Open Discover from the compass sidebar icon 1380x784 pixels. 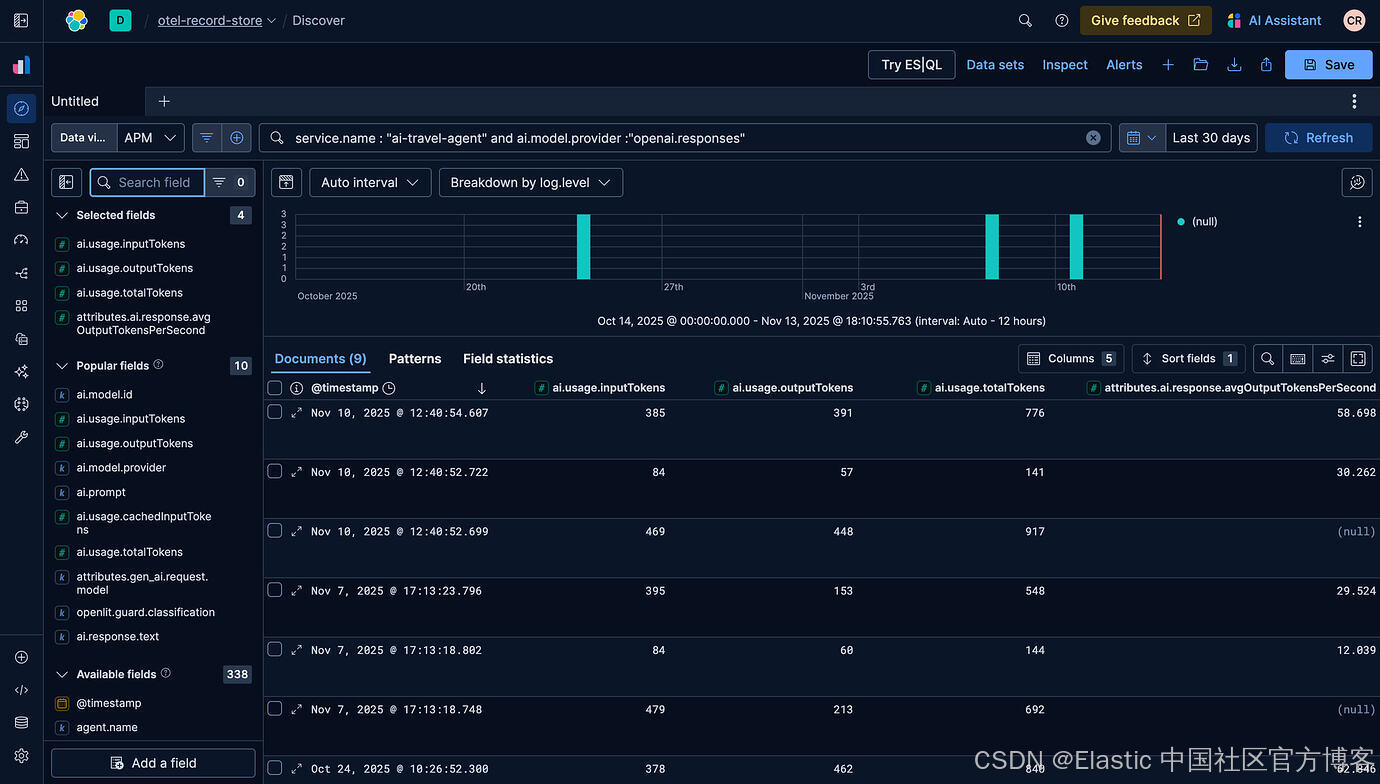[21, 108]
